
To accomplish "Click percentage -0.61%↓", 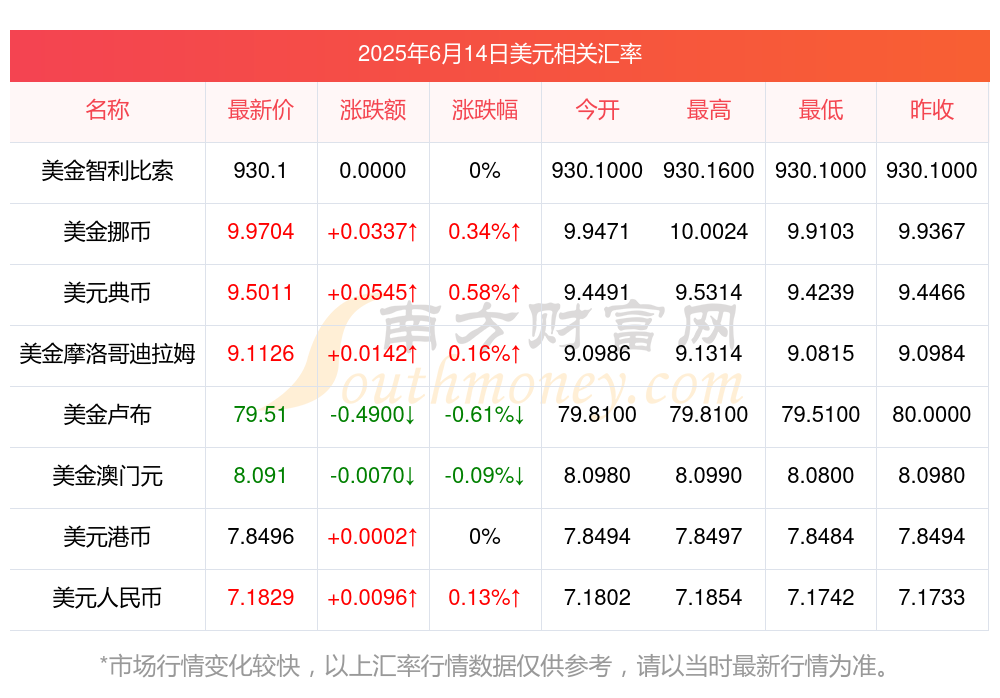I will (485, 415).
